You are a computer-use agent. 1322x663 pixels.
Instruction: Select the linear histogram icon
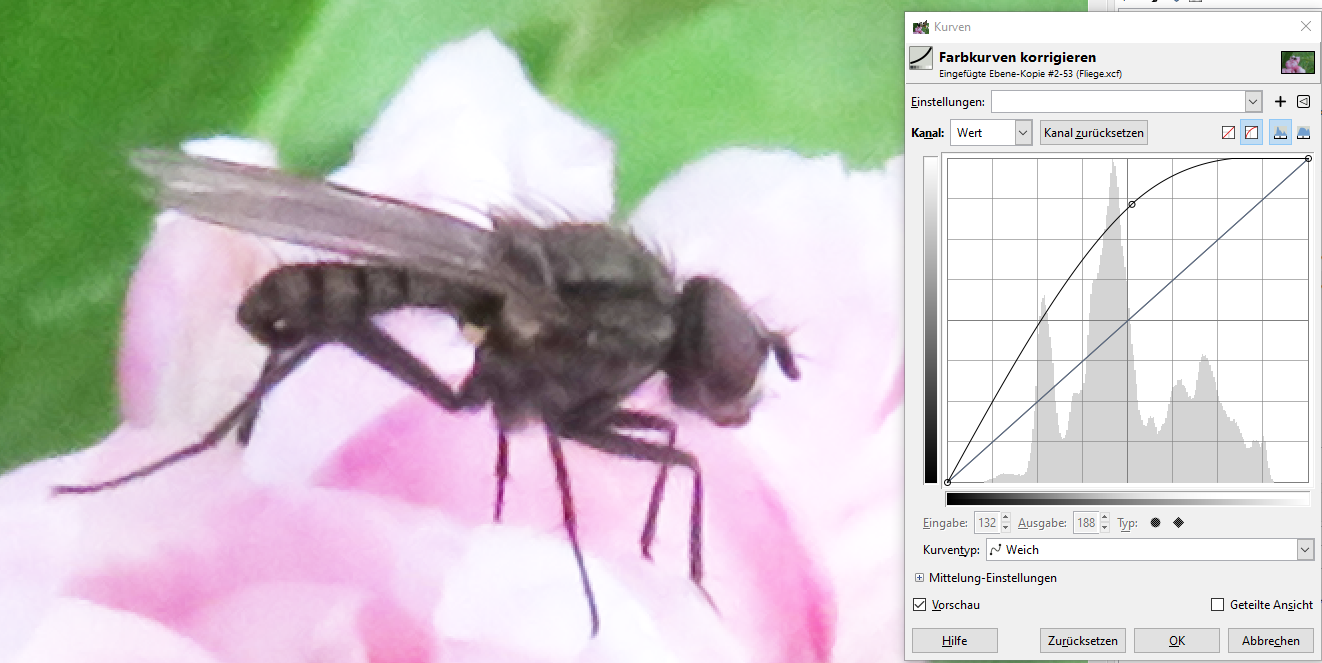click(x=1280, y=133)
